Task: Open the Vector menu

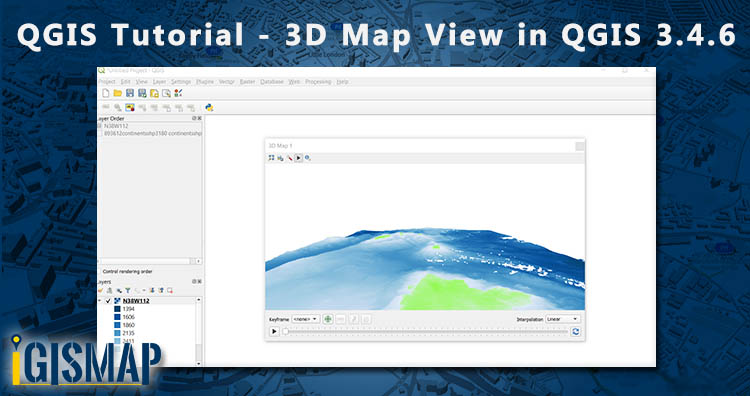Action: (x=227, y=82)
